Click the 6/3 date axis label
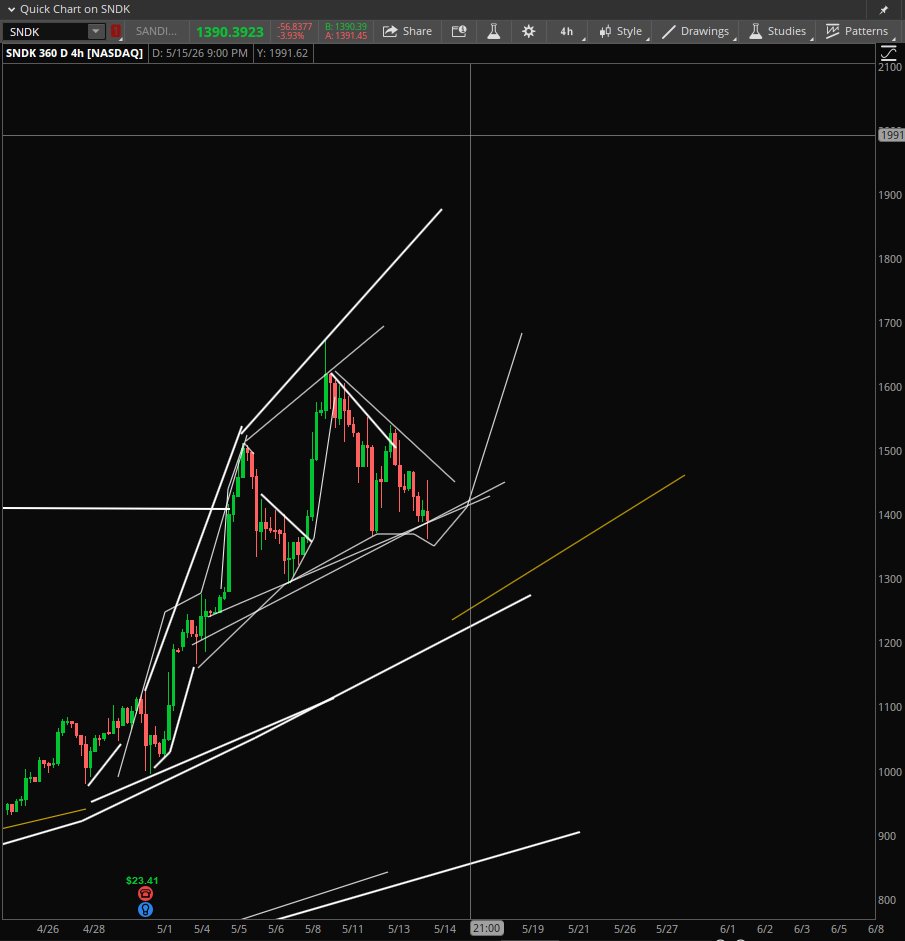 pos(802,929)
